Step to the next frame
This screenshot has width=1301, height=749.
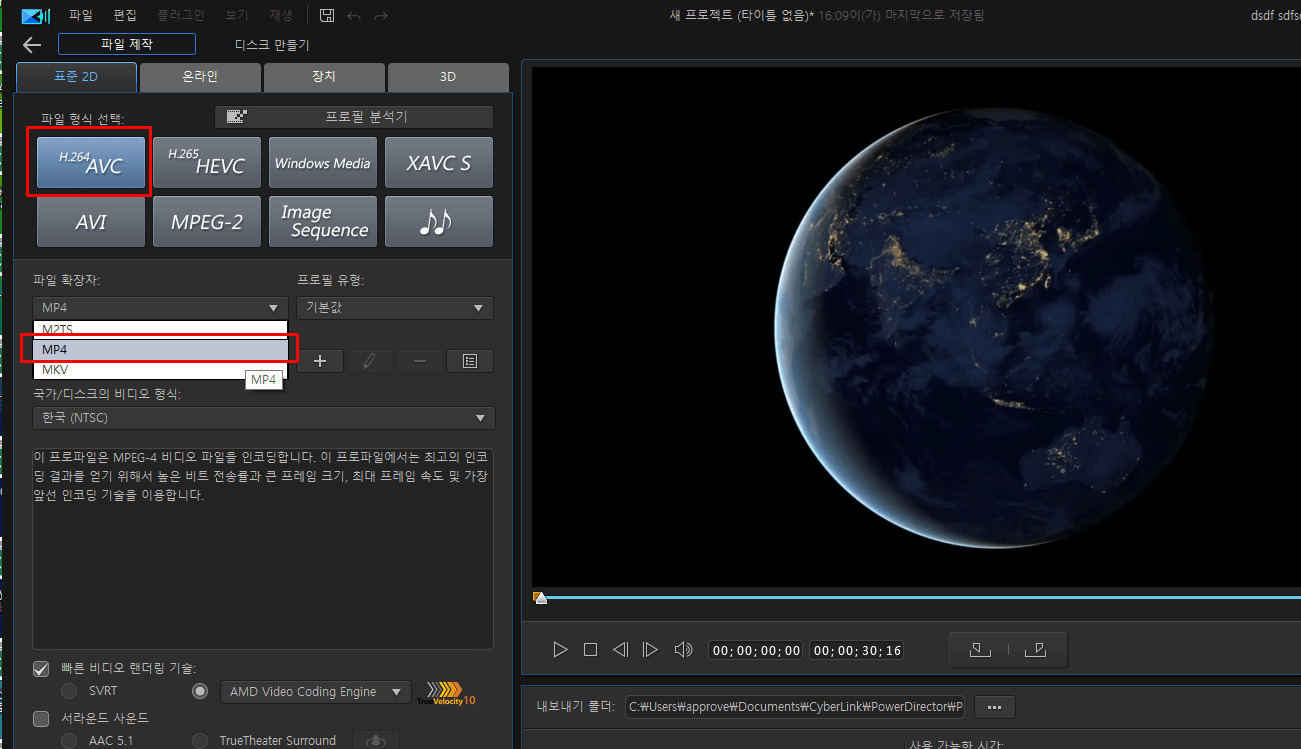pos(650,650)
